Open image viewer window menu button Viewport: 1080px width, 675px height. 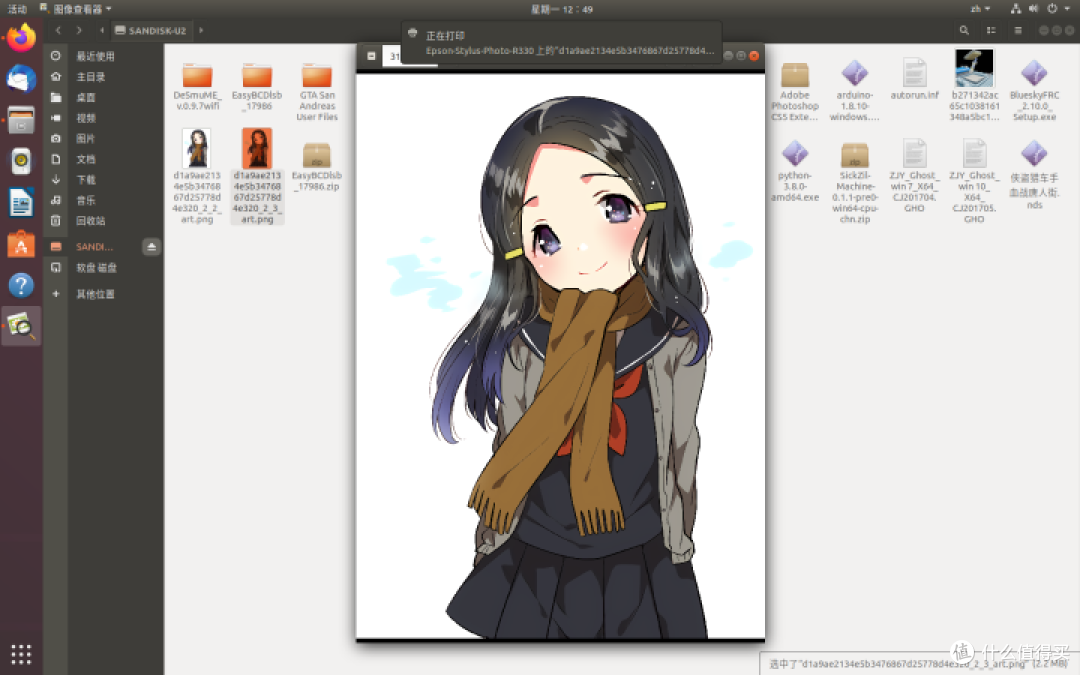click(x=371, y=56)
